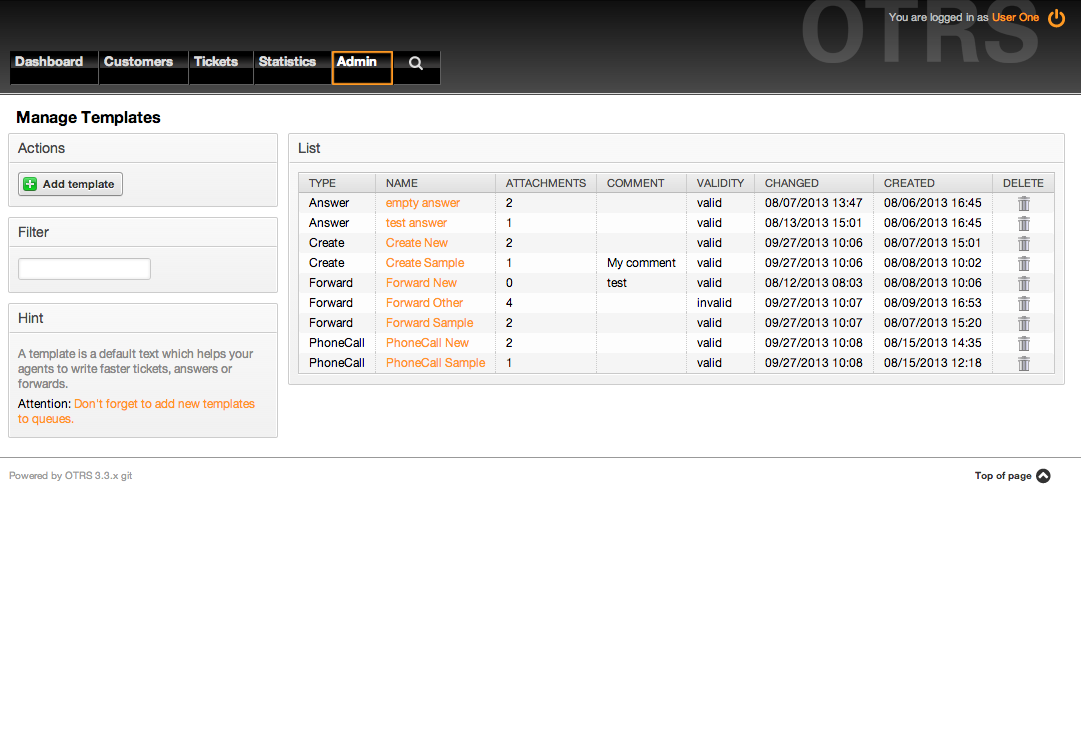Open the 'PhoneCall Sample' template
1081x745 pixels.
tap(435, 363)
